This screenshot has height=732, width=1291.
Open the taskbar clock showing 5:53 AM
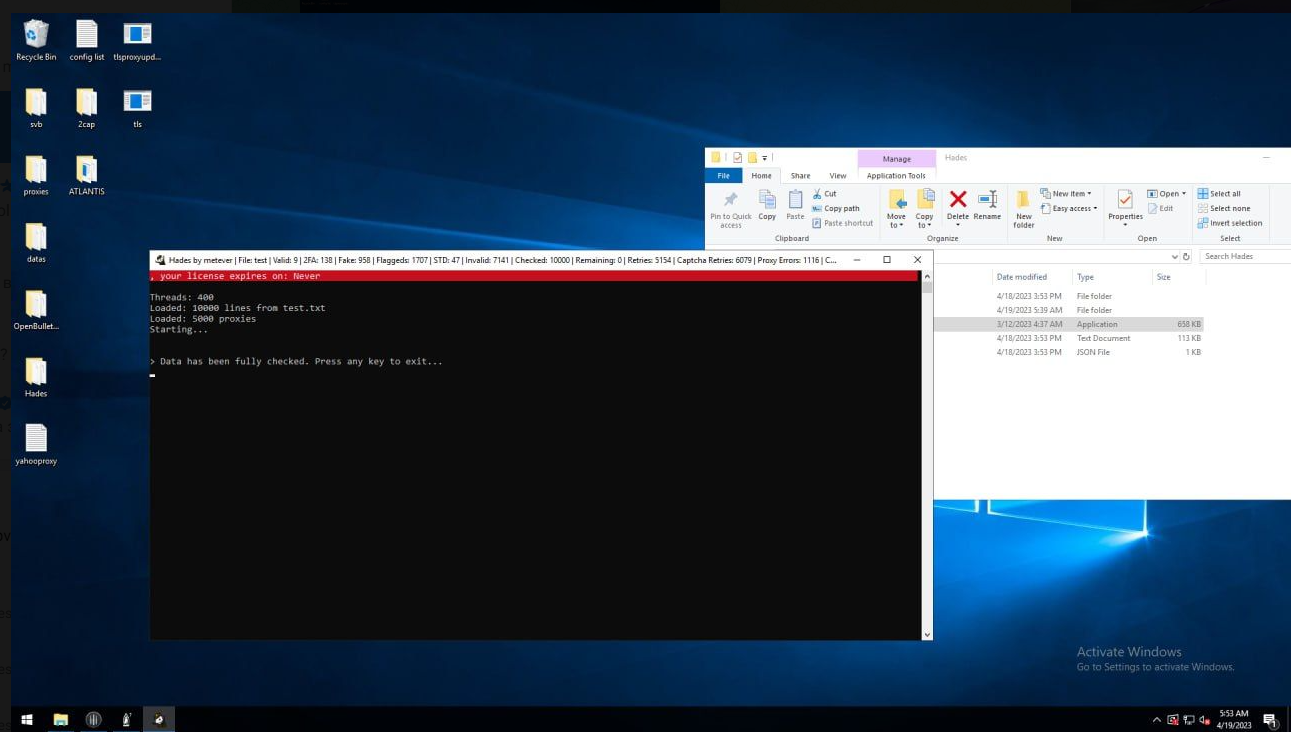click(x=1234, y=719)
